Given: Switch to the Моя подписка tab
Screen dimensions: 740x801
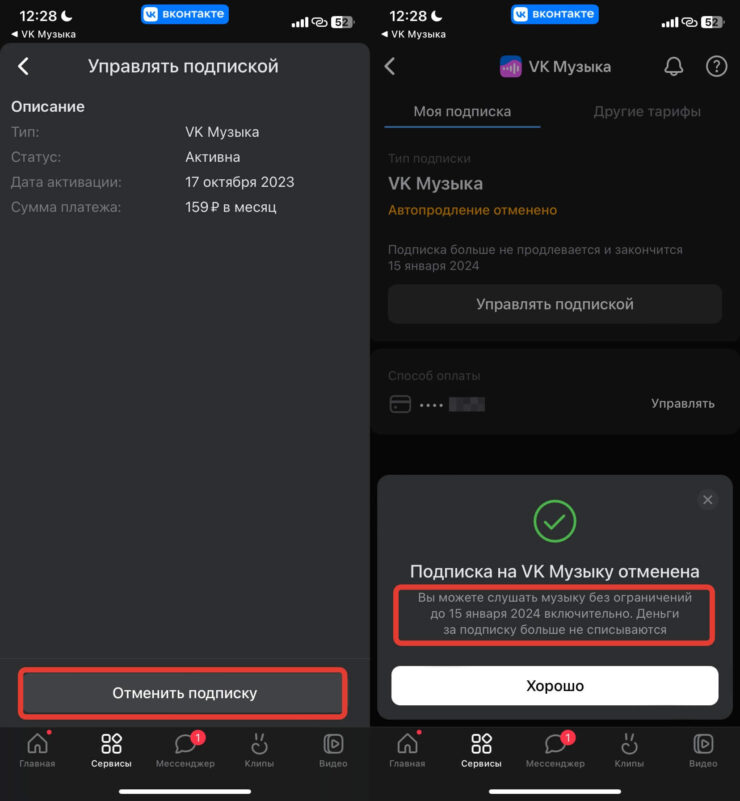Looking at the screenshot, I should [x=462, y=111].
